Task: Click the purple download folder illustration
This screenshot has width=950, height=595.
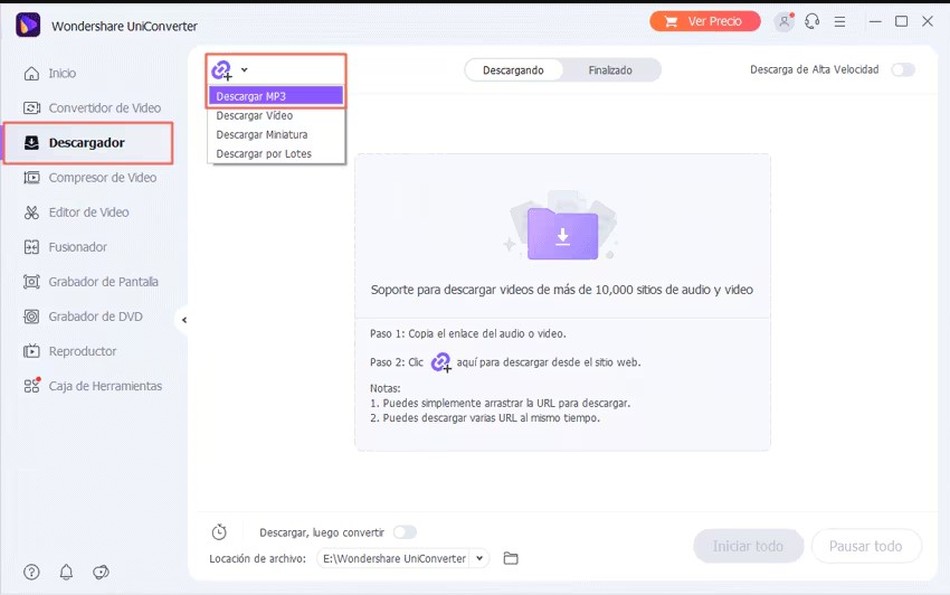Action: [563, 233]
